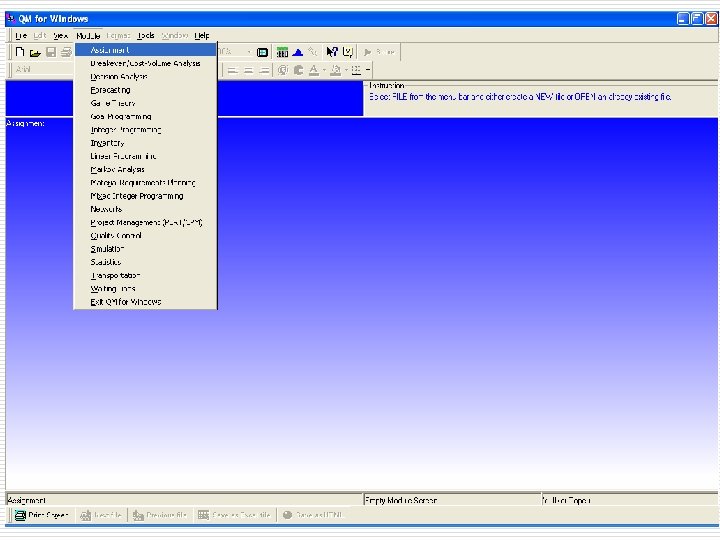Select Simulation module
This screenshot has height=540, width=720.
[x=145, y=249]
